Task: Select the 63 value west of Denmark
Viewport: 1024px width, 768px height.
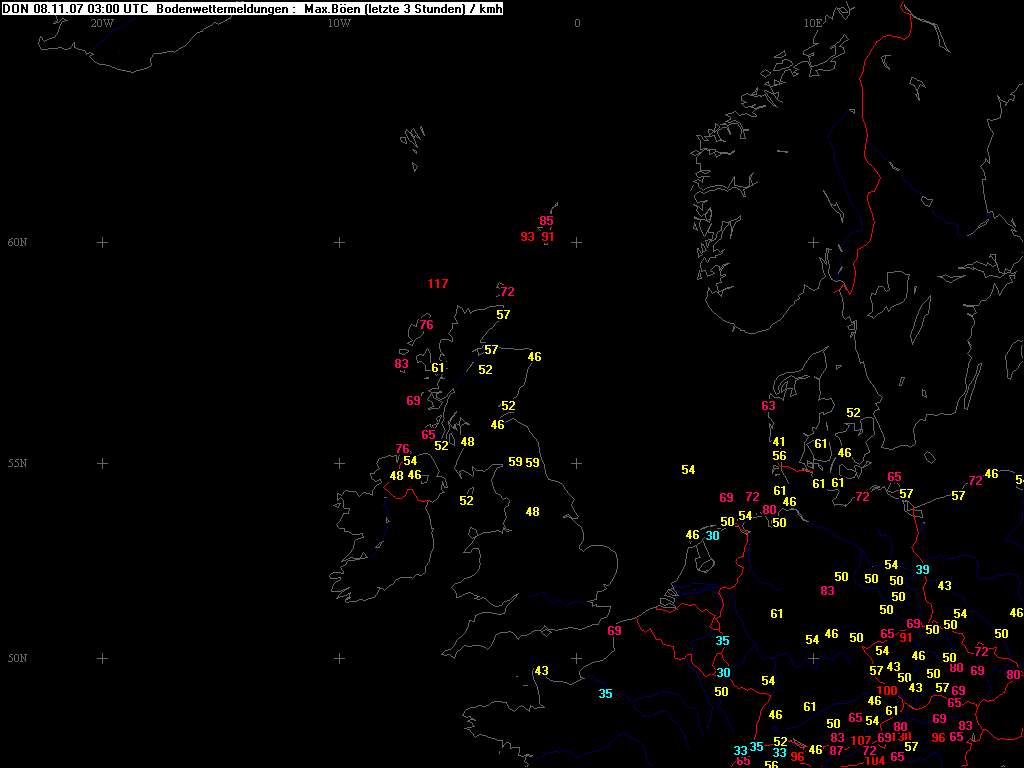Action: click(768, 406)
